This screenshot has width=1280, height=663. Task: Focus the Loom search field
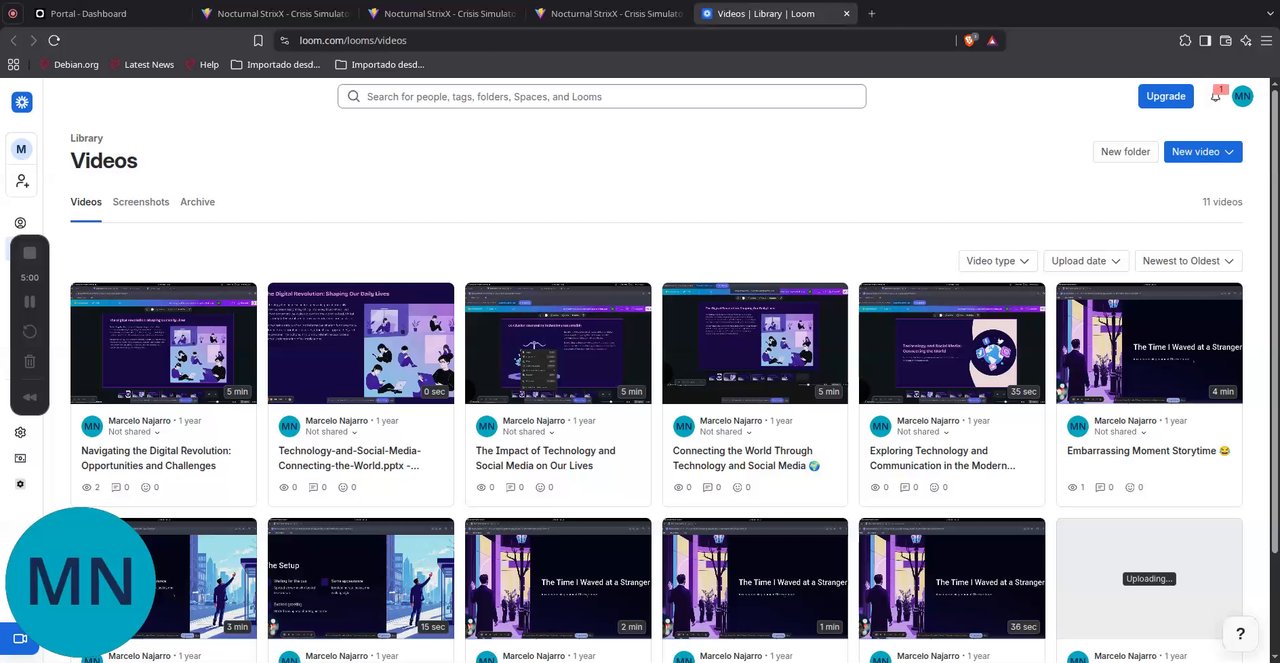click(x=602, y=97)
